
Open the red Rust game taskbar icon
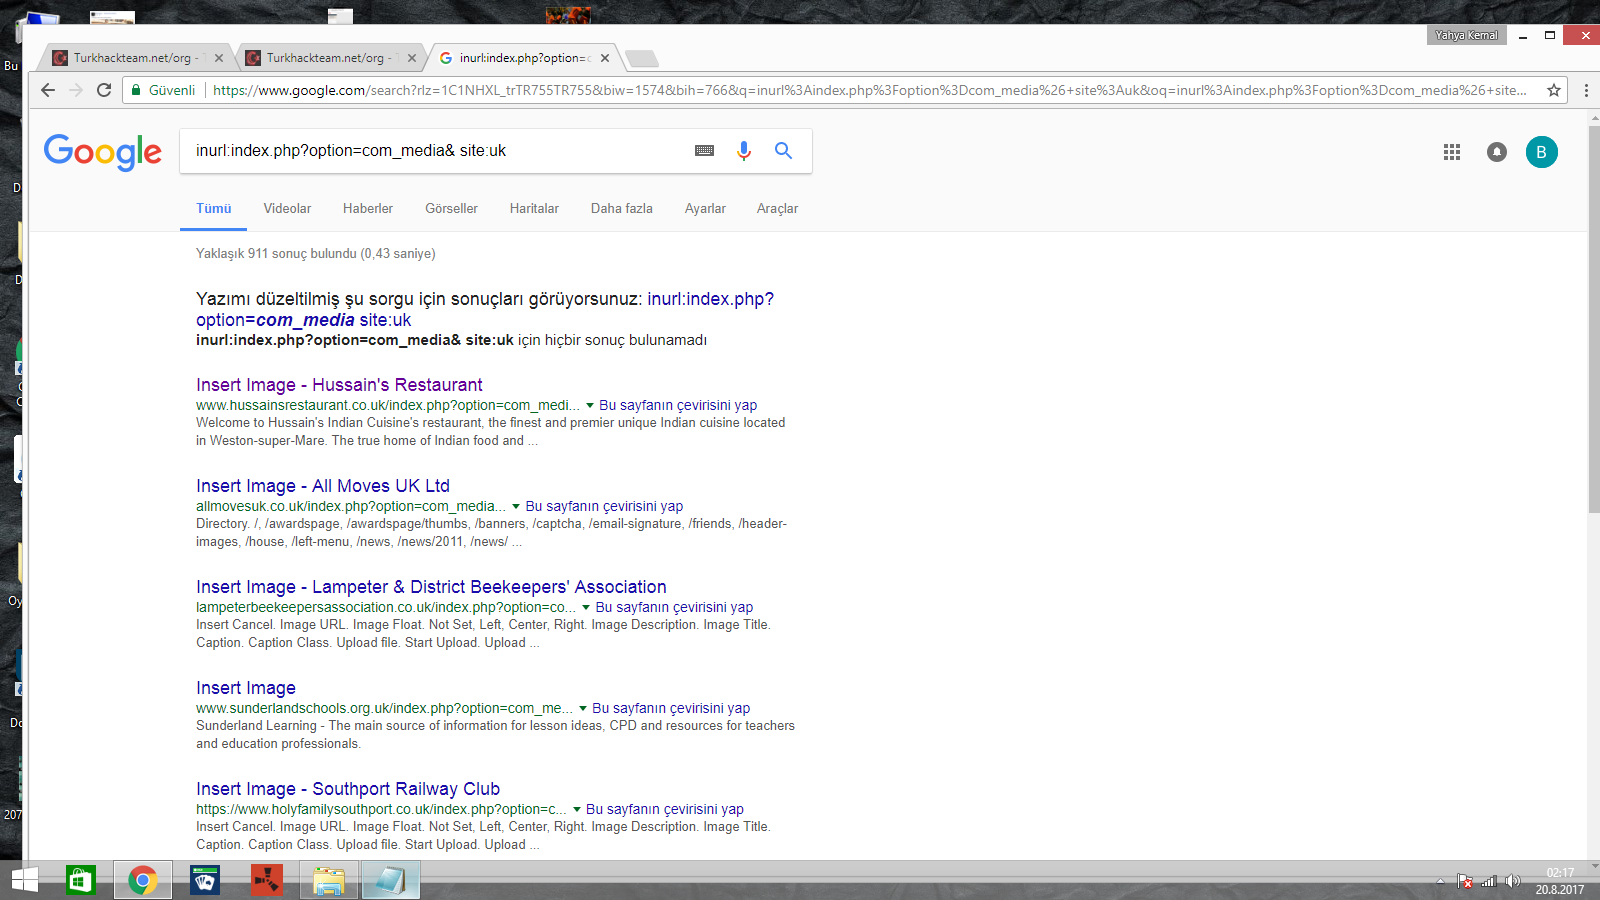click(x=267, y=880)
